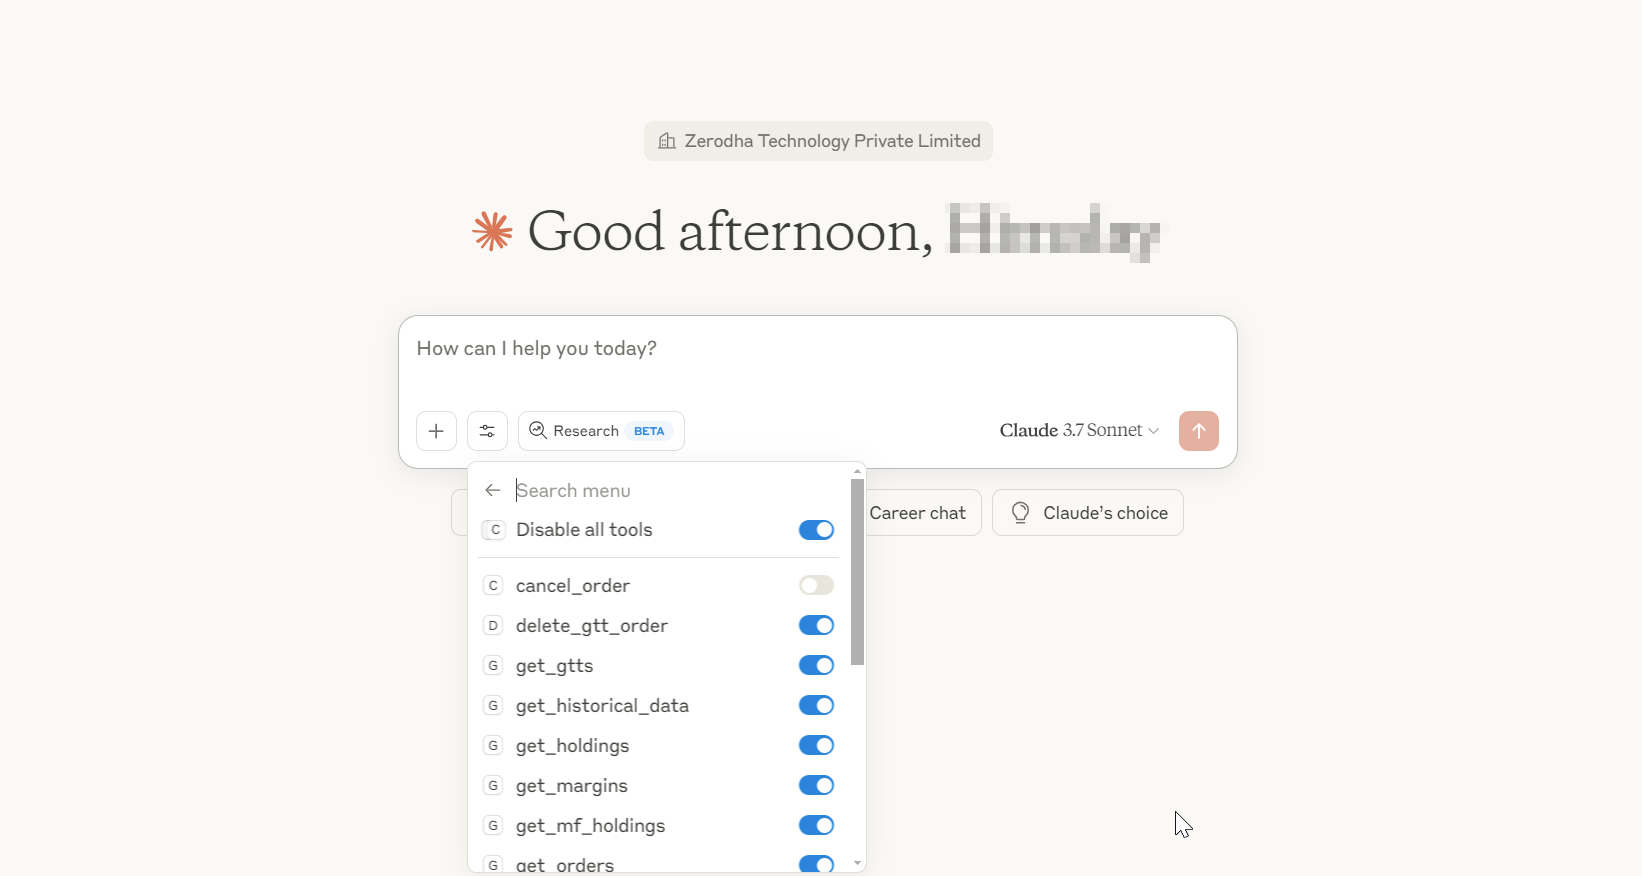Viewport: 1642px width, 876px height.
Task: Click the G icon beside get_mf_holdings
Action: coord(493,825)
